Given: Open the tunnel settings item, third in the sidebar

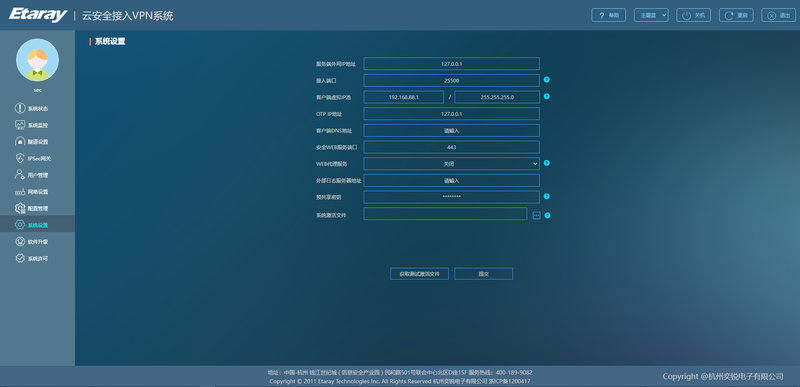Looking at the screenshot, I should click(x=32, y=142).
